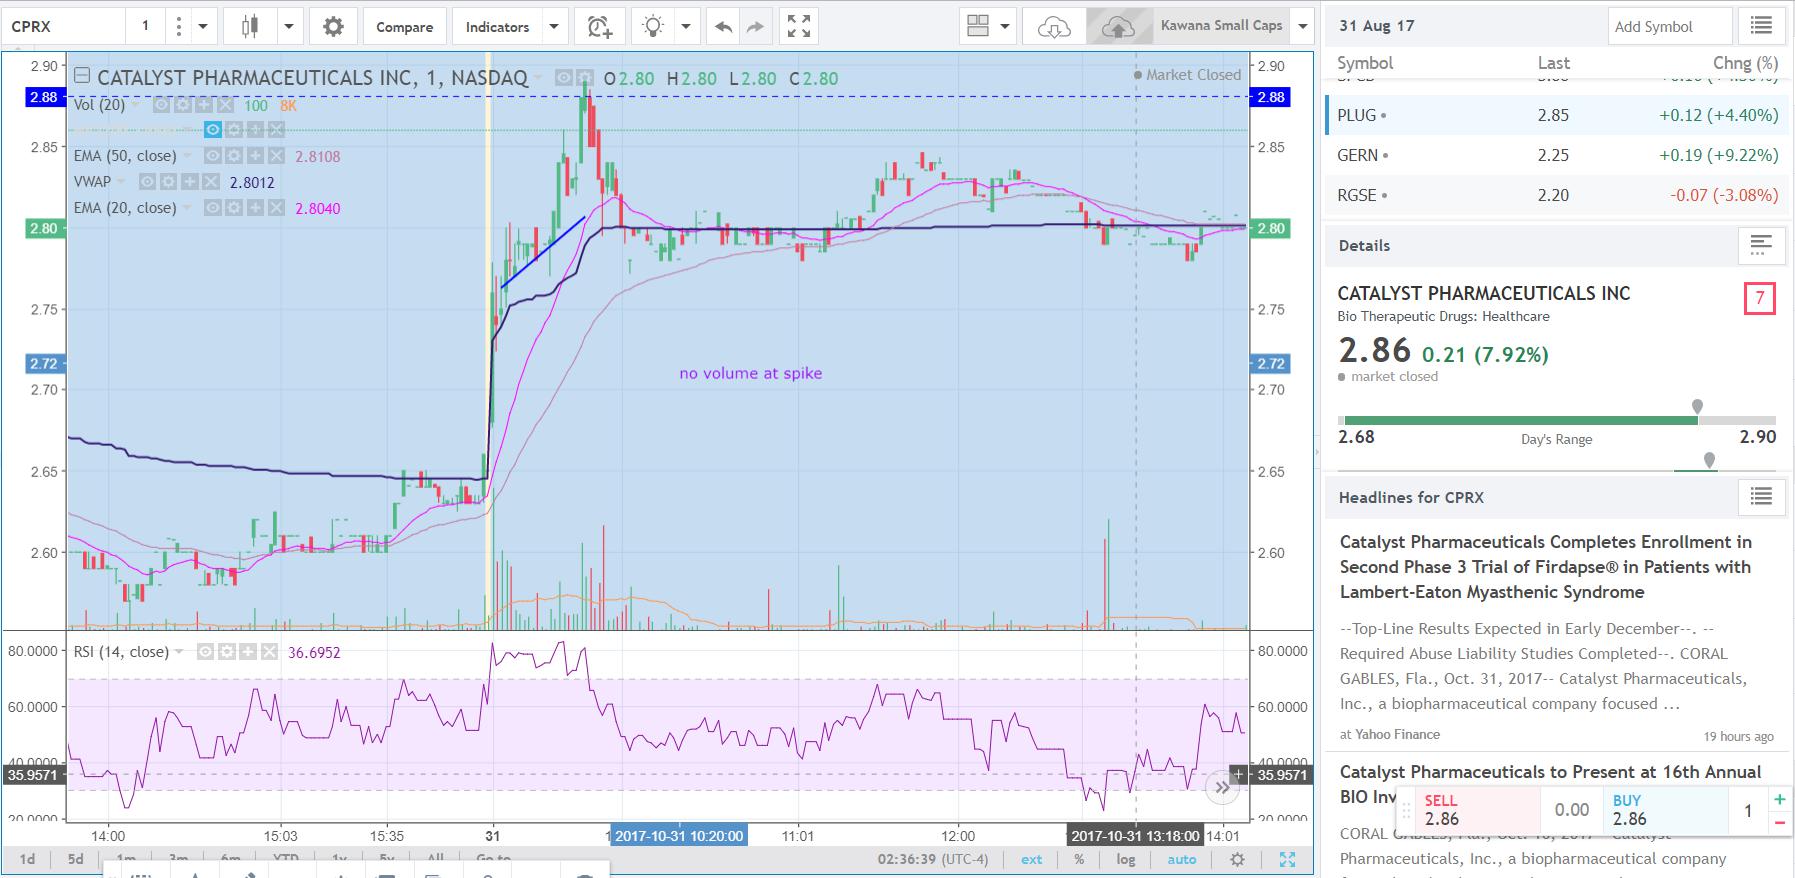Viewport: 1795px width, 878px height.
Task: Toggle visibility of VWAP indicator
Action: (x=145, y=182)
